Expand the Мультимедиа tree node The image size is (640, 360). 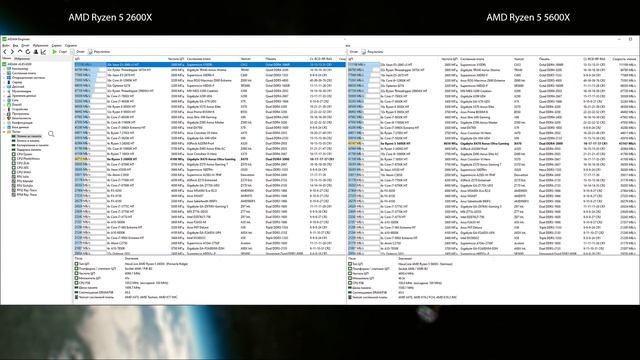pyautogui.click(x=4, y=91)
